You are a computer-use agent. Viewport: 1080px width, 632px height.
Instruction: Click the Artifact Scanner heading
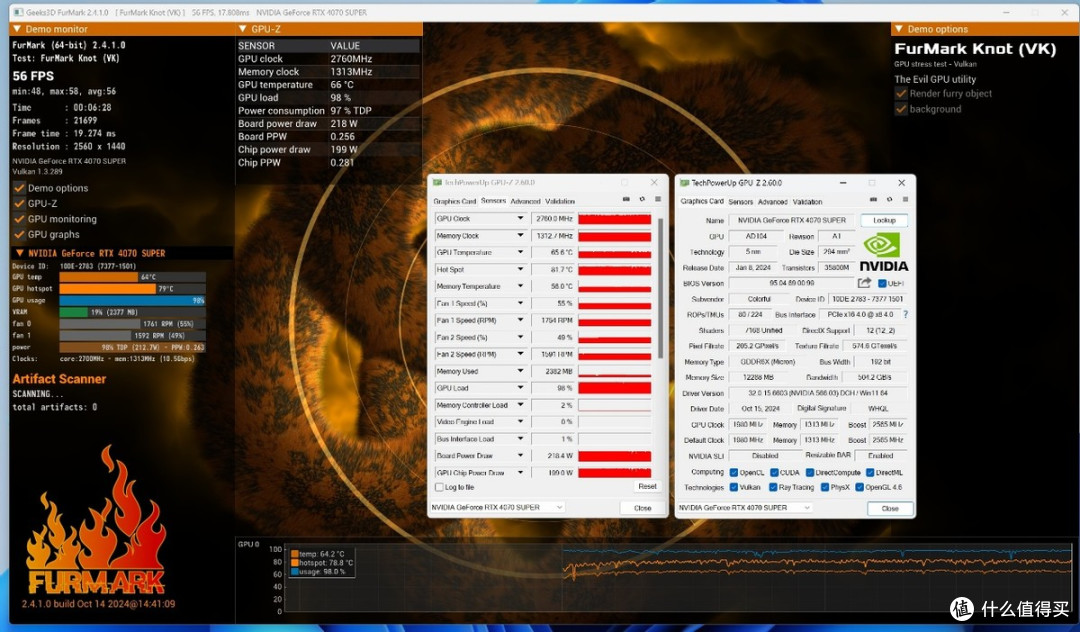pyautogui.click(x=59, y=379)
